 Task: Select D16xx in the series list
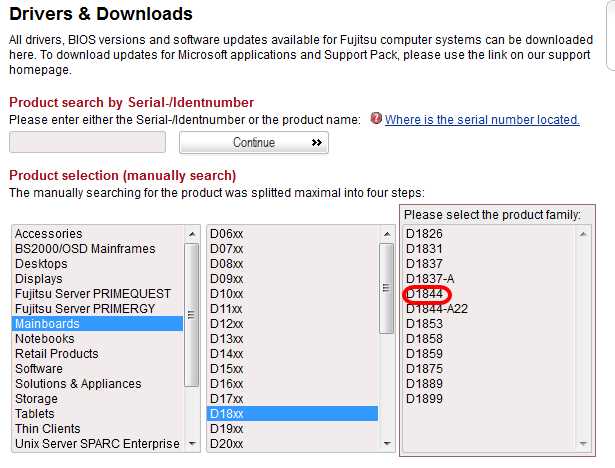292,384
